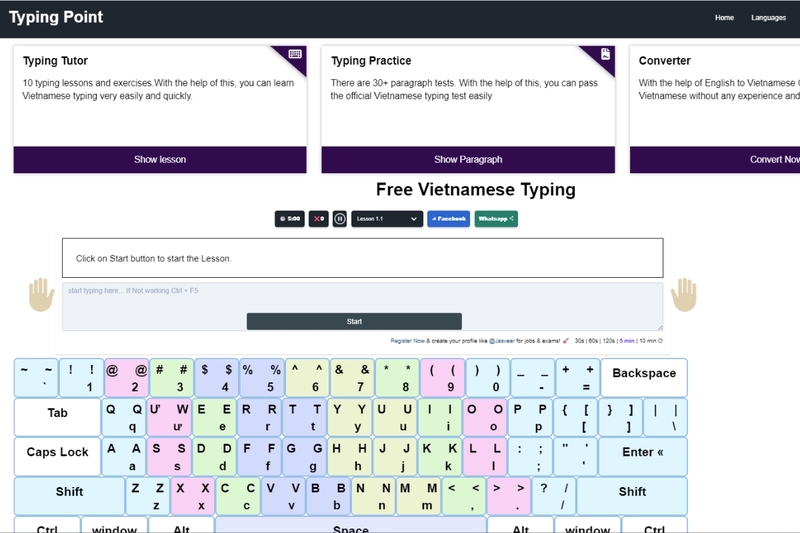Screen dimensions: 800x533
Task: Open the @Jasveer profile link
Action: (x=502, y=341)
